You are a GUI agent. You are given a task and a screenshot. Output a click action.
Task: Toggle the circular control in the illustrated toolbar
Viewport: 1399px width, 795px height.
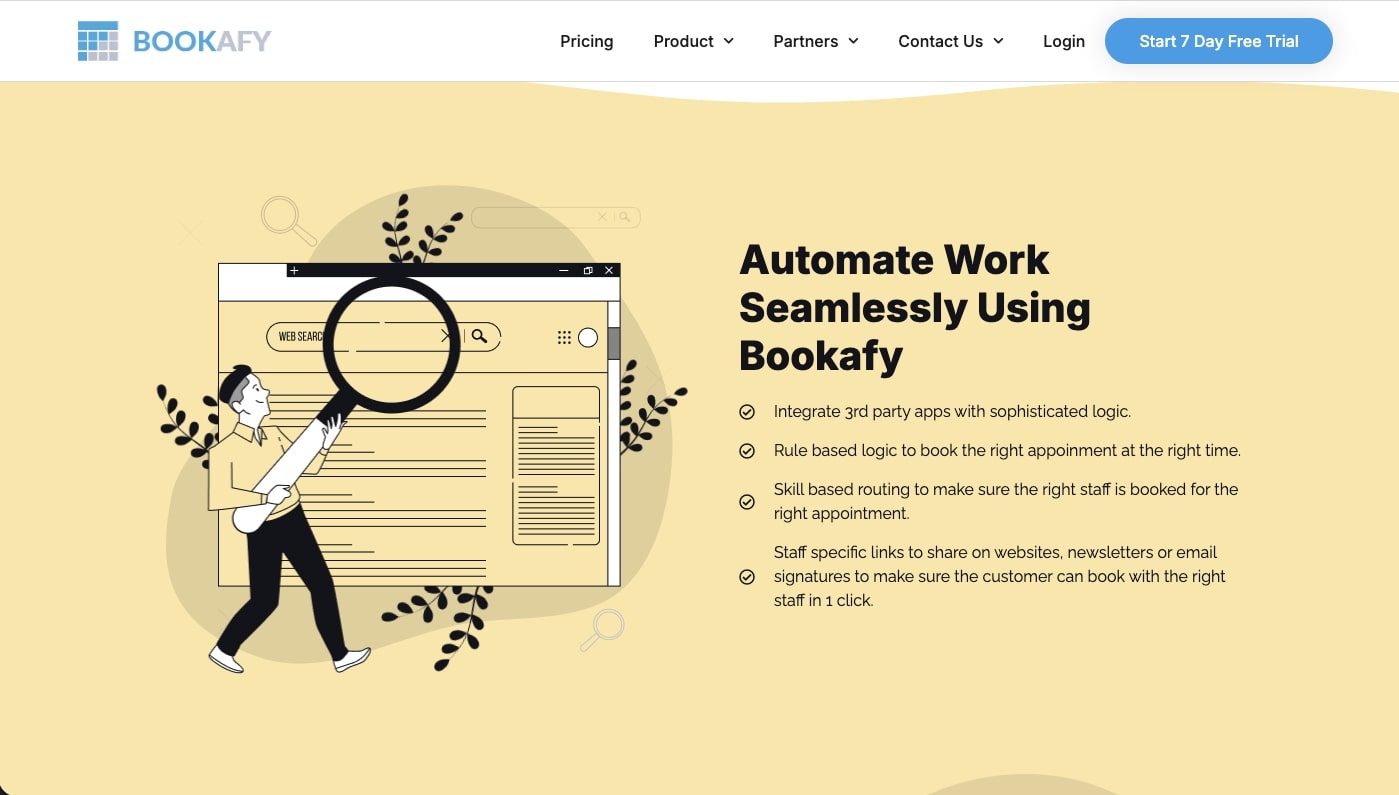click(x=587, y=337)
